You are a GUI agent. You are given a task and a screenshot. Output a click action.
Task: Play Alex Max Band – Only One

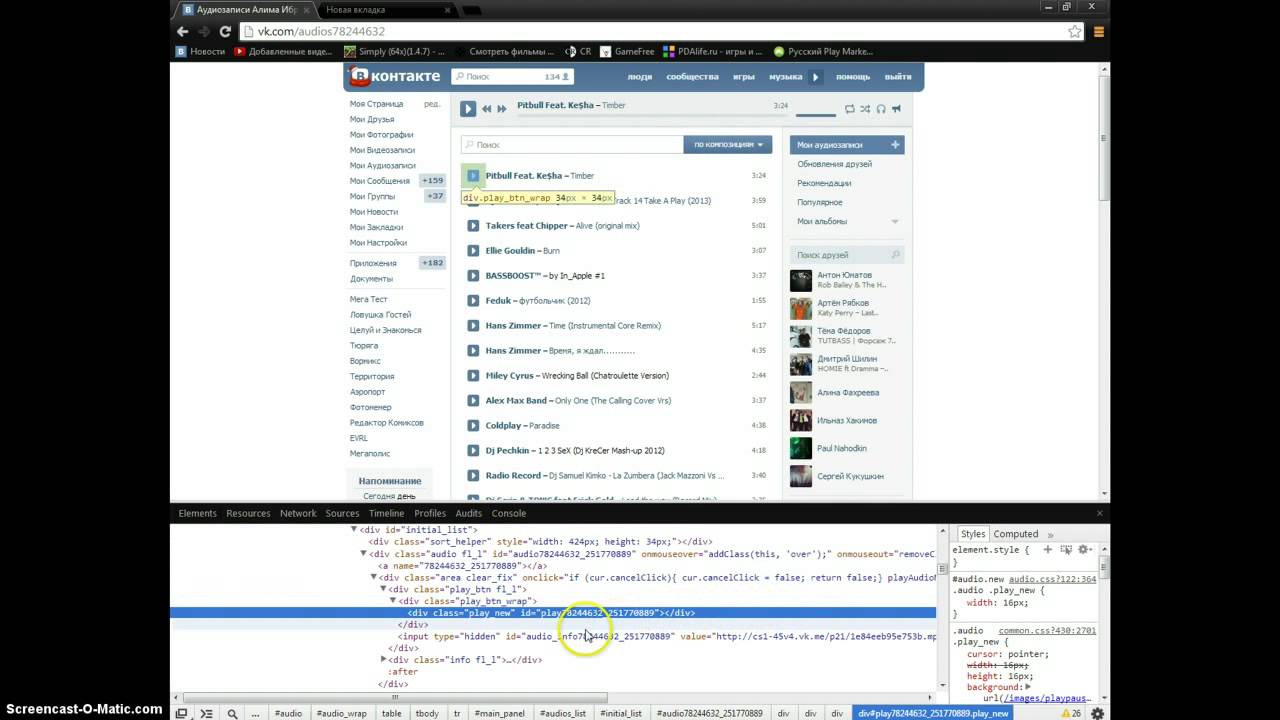click(x=473, y=400)
